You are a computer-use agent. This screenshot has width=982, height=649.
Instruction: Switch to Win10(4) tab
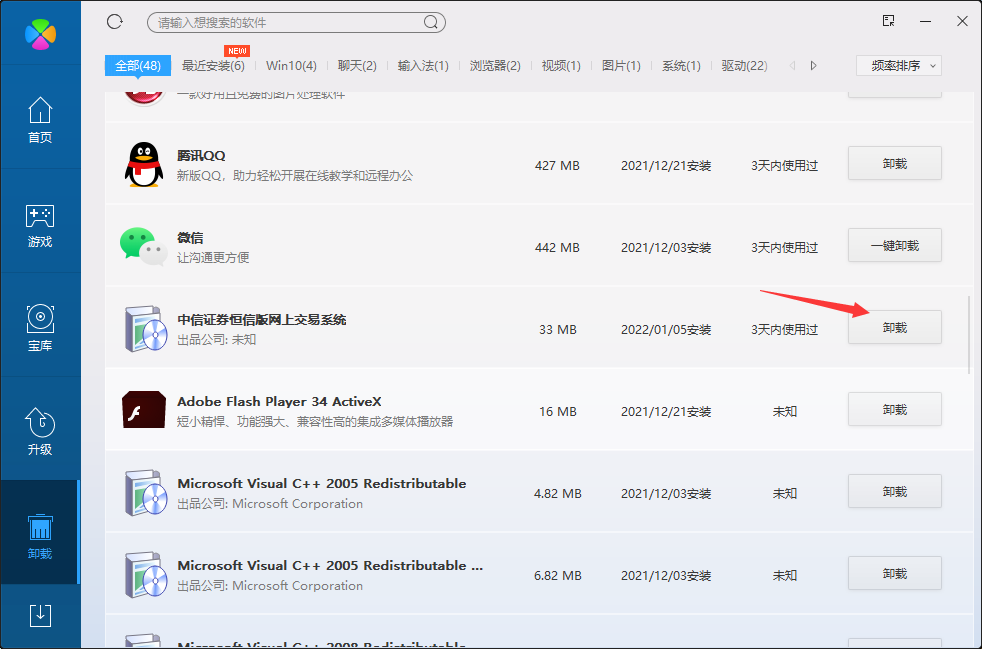click(291, 66)
